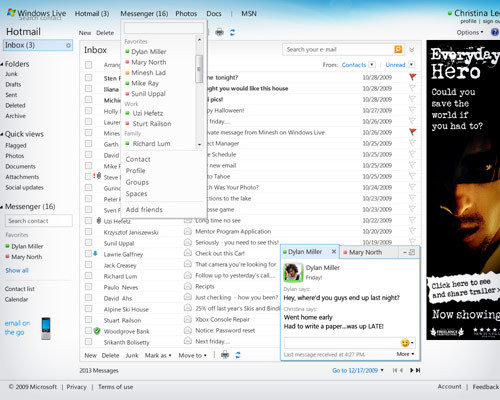This screenshot has width=500, height=400.
Task: Click Add friends in Messenger menu
Action: coord(144,210)
